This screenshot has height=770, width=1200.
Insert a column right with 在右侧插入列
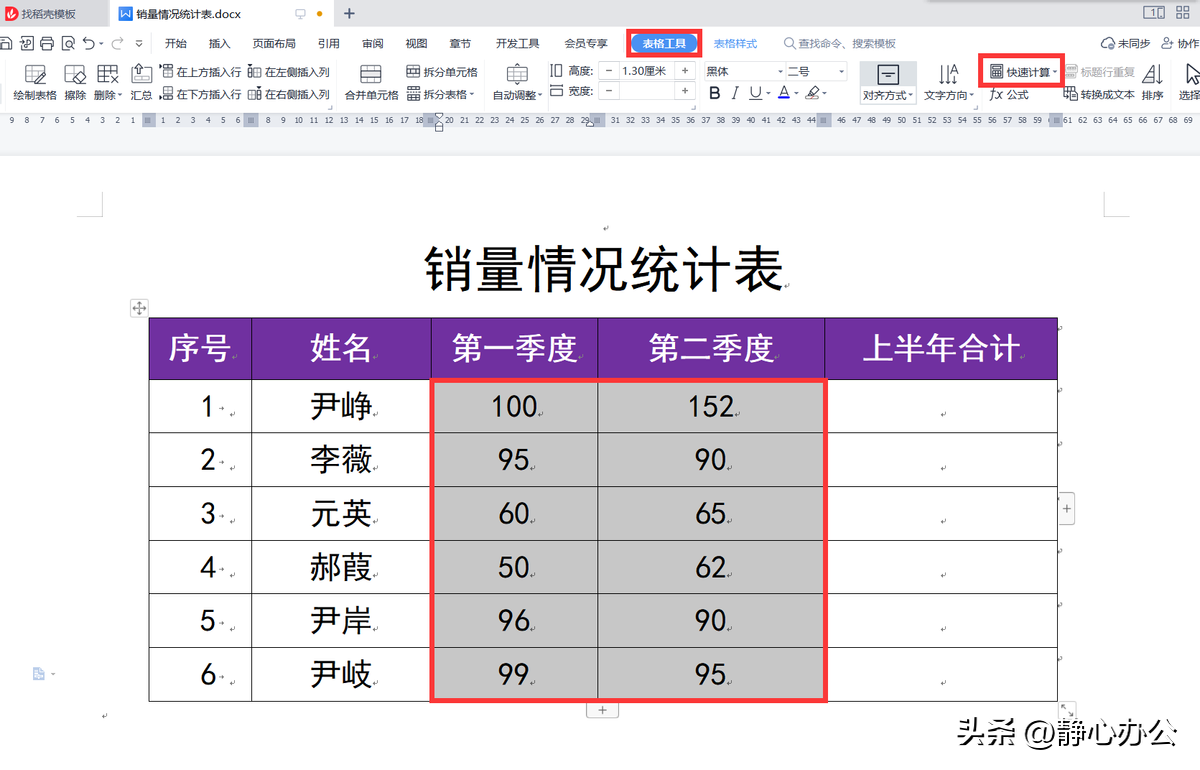coord(289,94)
